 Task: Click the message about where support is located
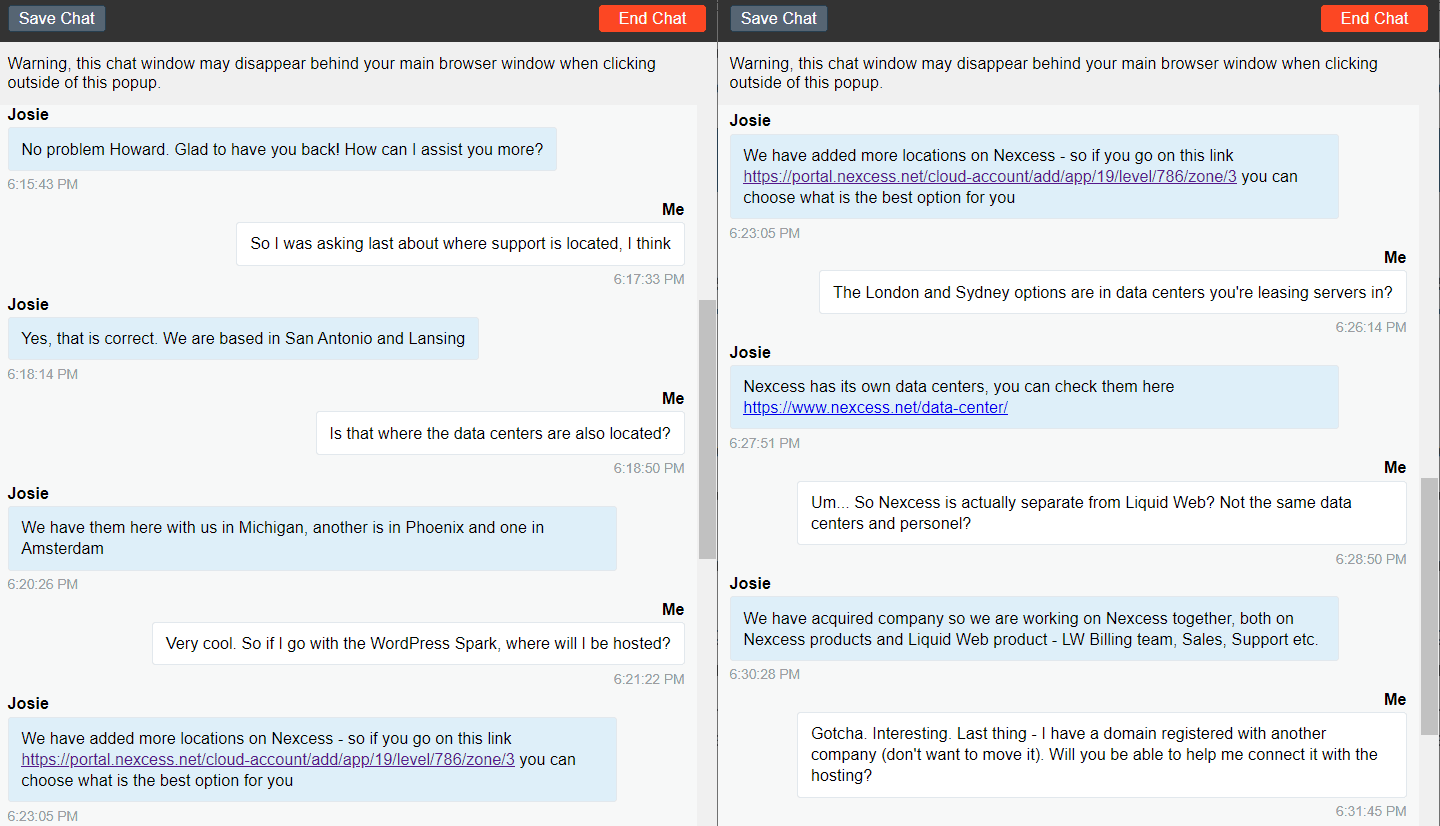[x=460, y=243]
